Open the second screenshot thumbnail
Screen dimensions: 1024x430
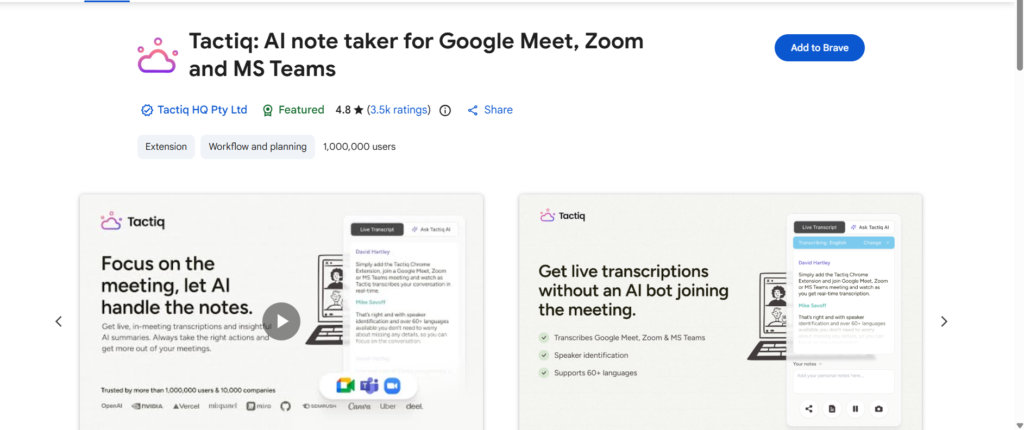pyautogui.click(x=720, y=312)
